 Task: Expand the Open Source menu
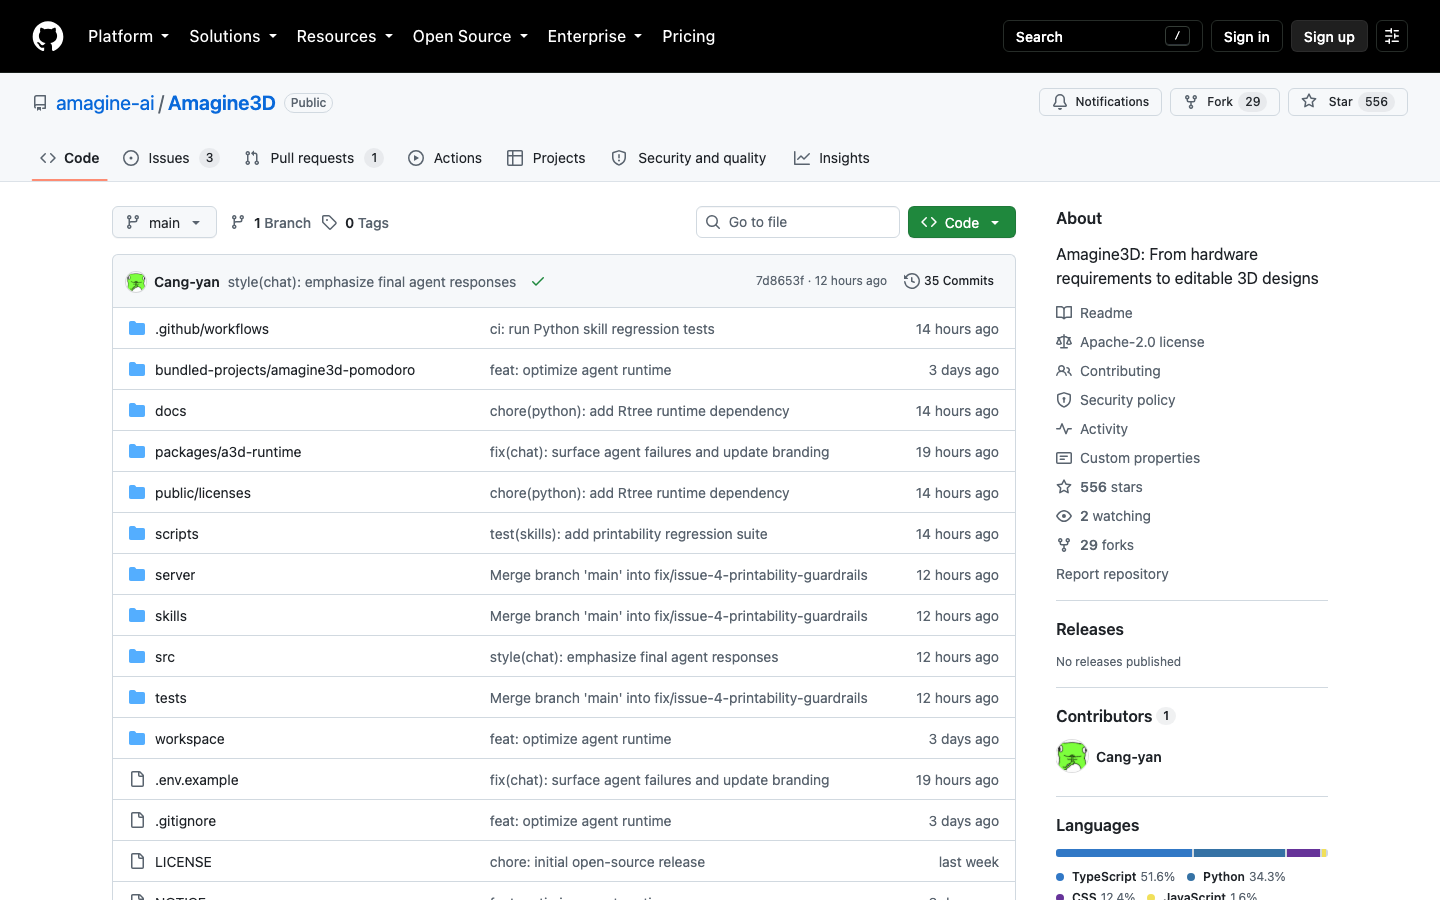[x=470, y=36]
